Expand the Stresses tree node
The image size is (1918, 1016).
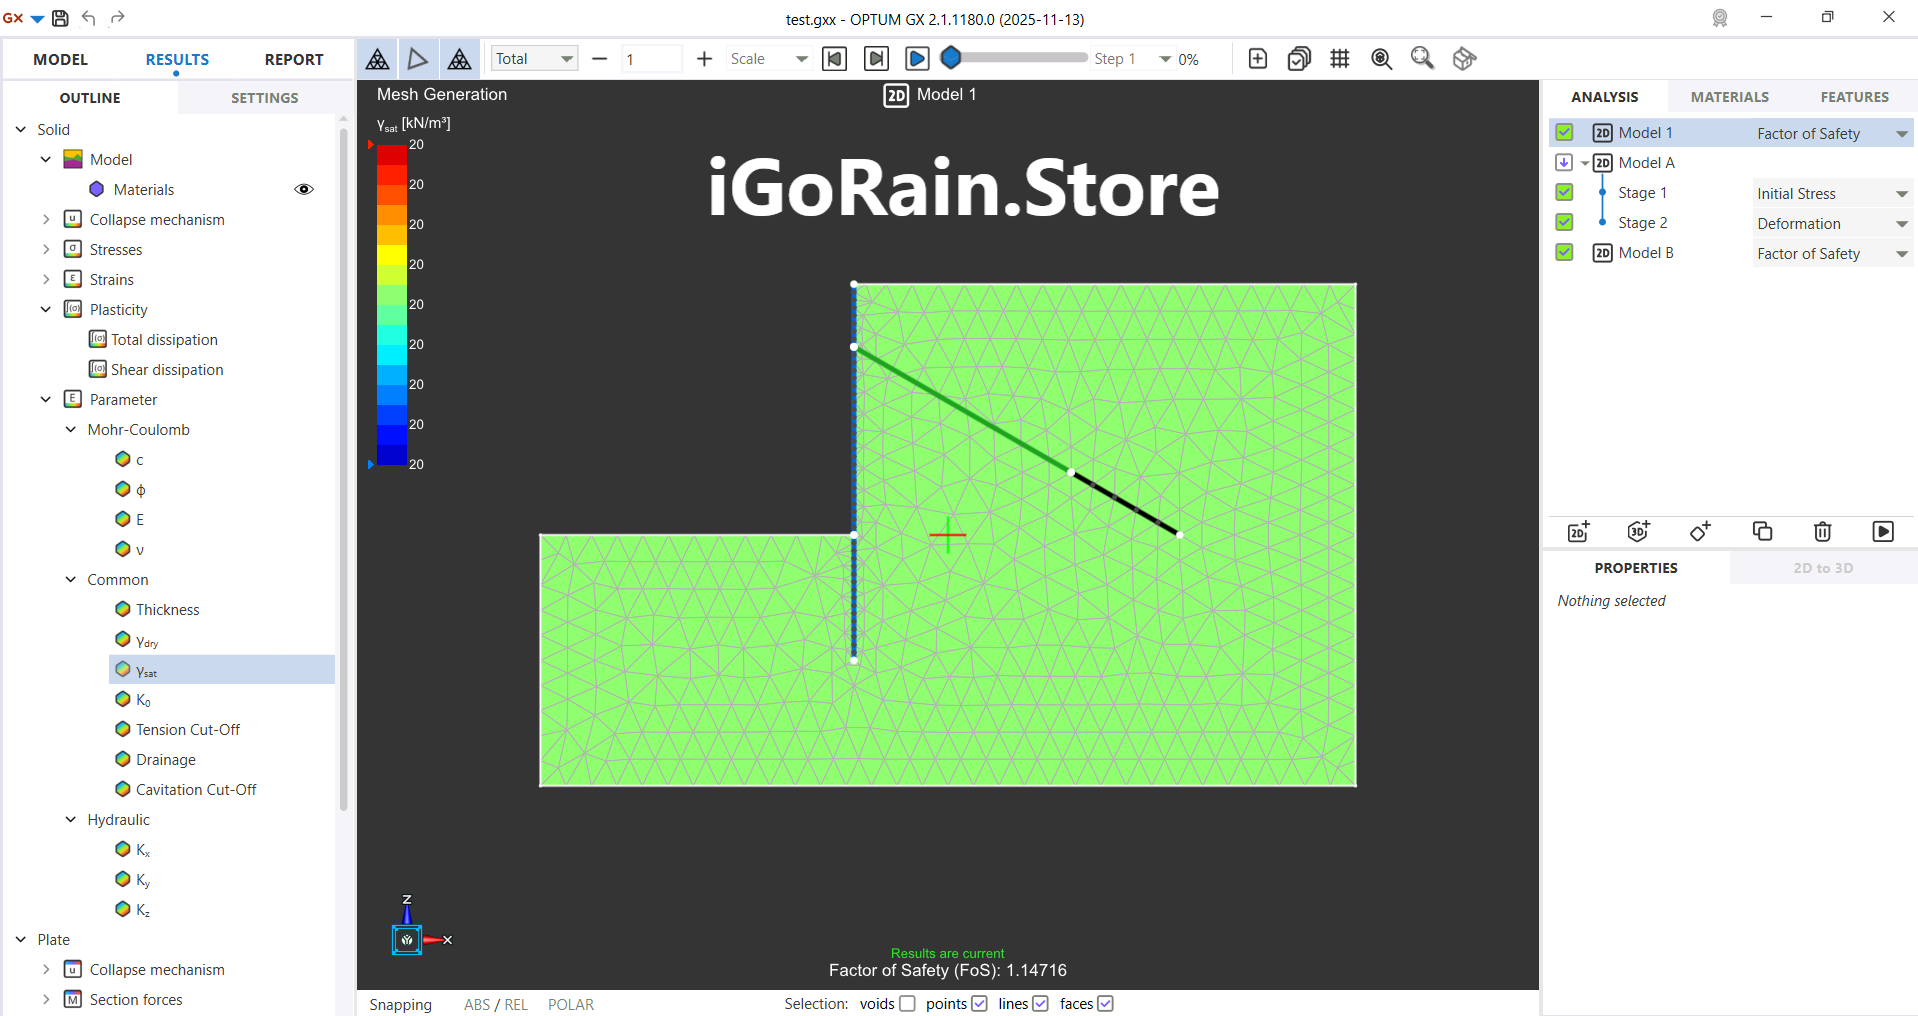(46, 249)
